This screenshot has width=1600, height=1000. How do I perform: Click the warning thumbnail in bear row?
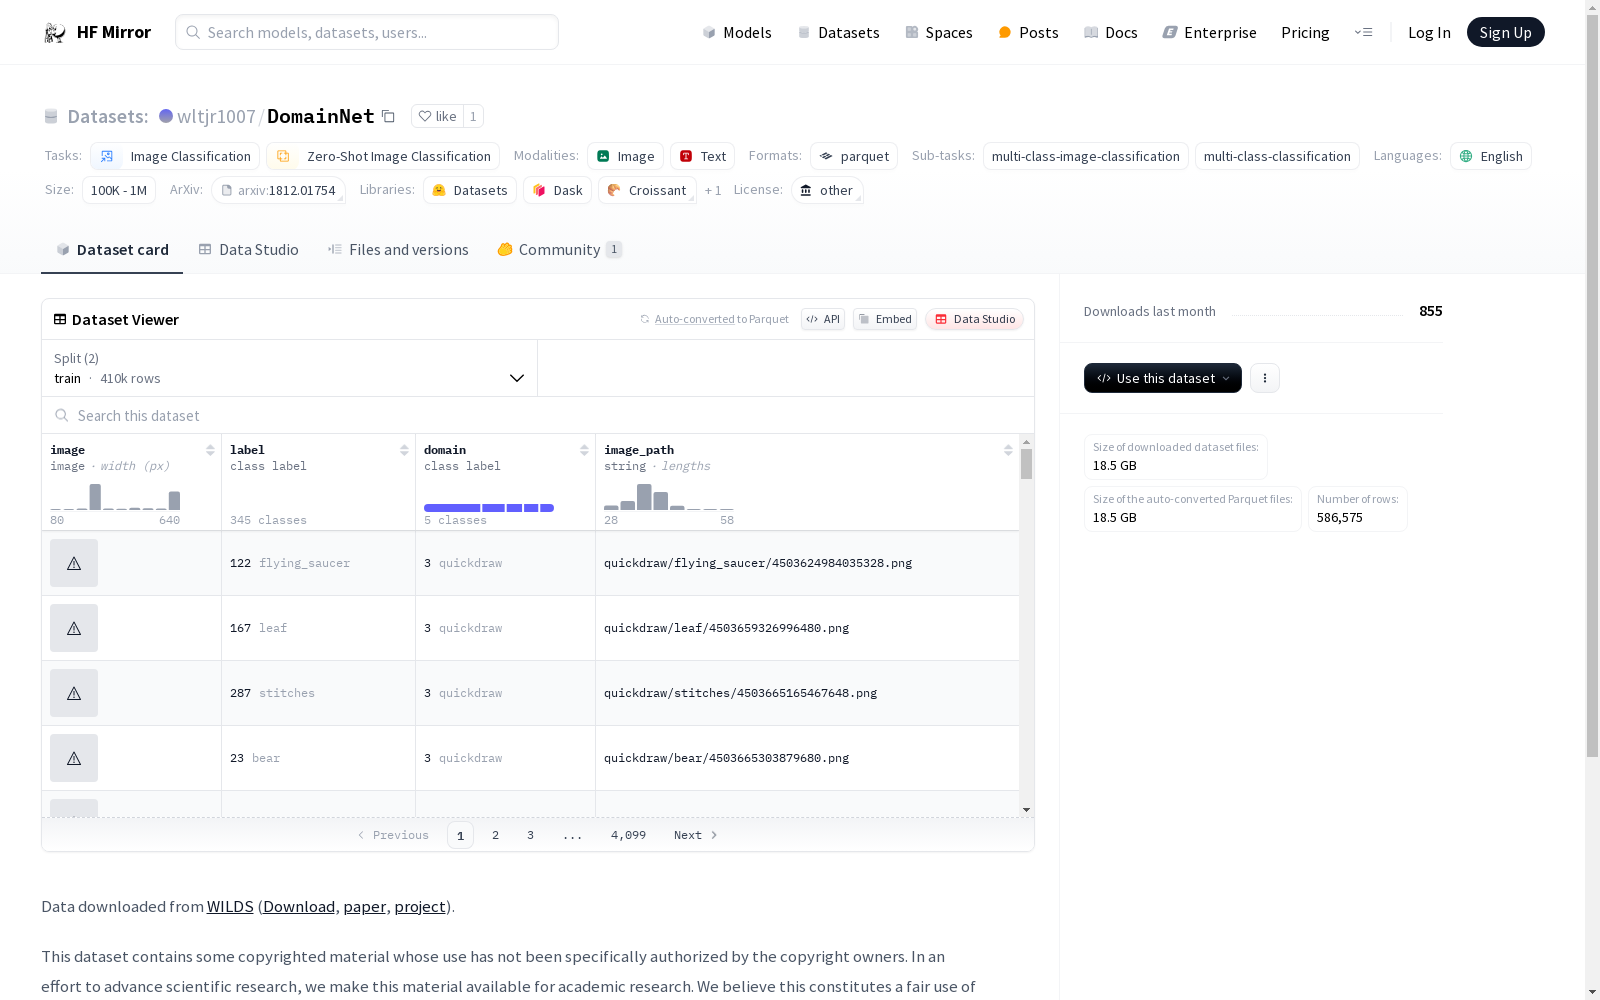(74, 758)
